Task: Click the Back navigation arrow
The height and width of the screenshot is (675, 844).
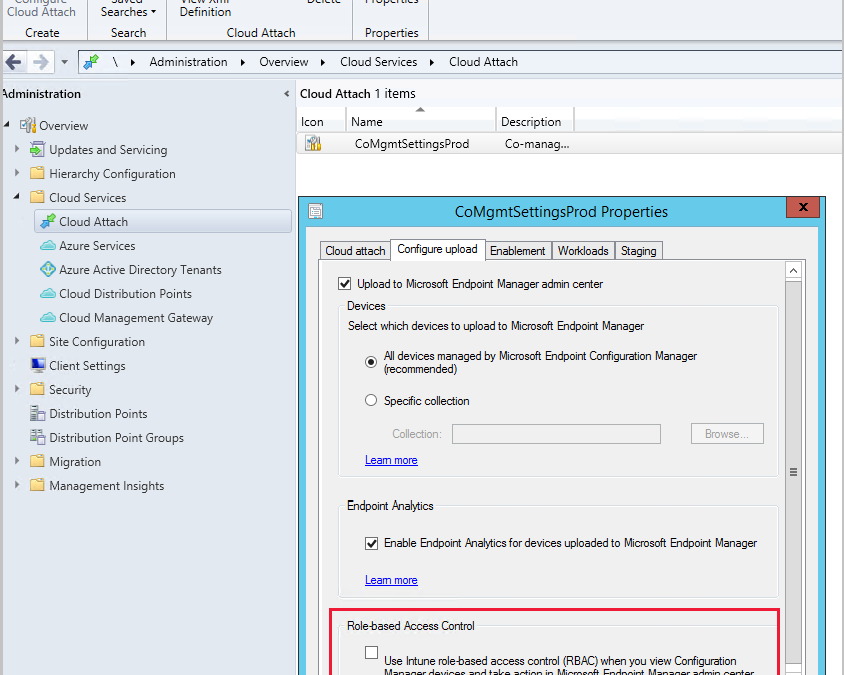Action: tap(13, 62)
